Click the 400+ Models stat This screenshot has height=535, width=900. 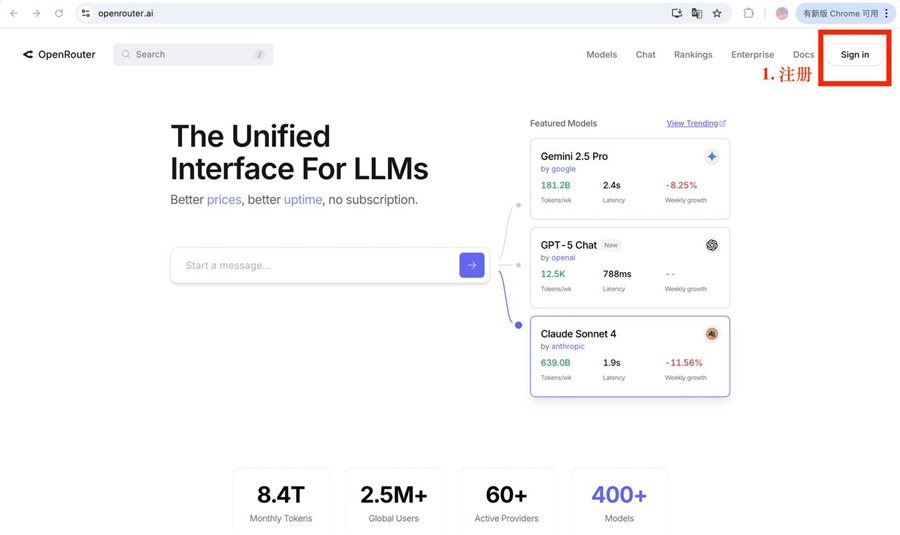point(619,503)
